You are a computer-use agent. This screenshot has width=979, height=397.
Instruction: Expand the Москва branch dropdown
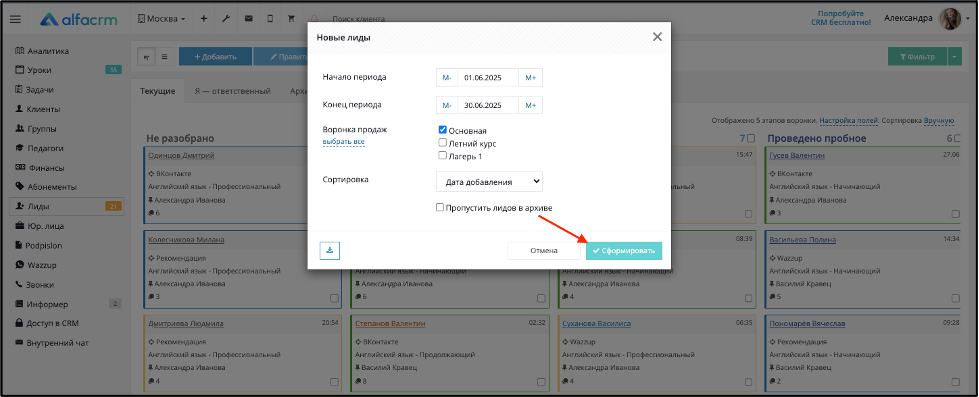click(x=161, y=19)
